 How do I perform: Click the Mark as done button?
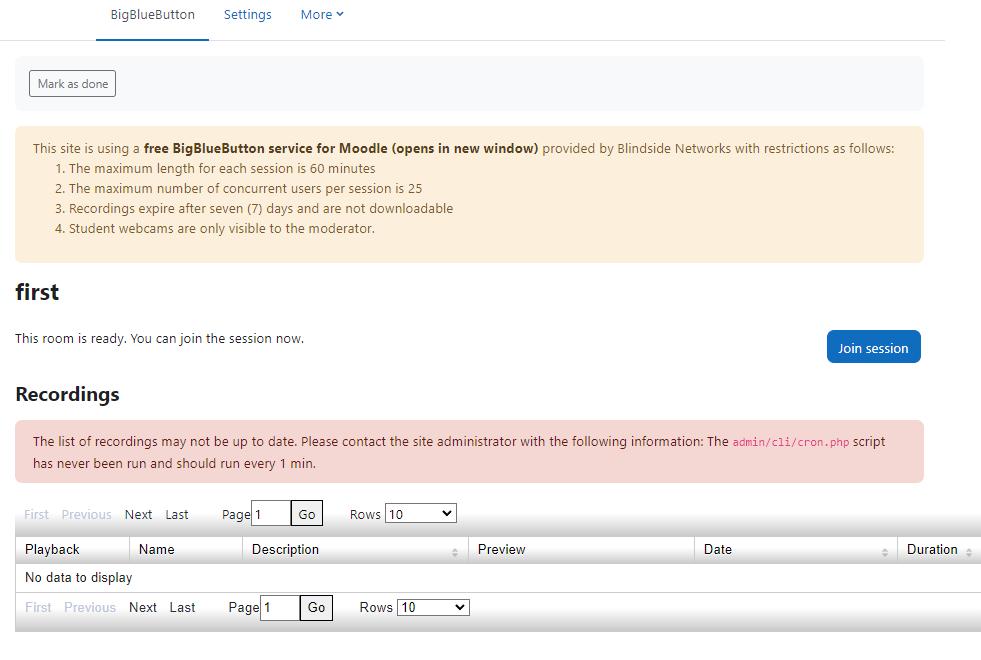coord(73,84)
